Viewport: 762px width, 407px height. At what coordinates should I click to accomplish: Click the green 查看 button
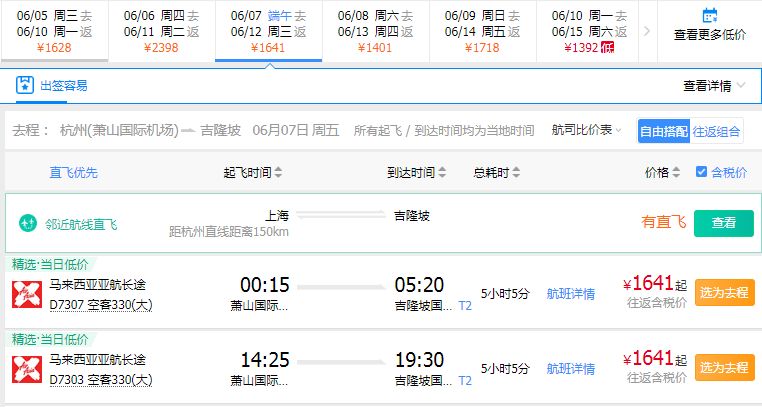(724, 223)
